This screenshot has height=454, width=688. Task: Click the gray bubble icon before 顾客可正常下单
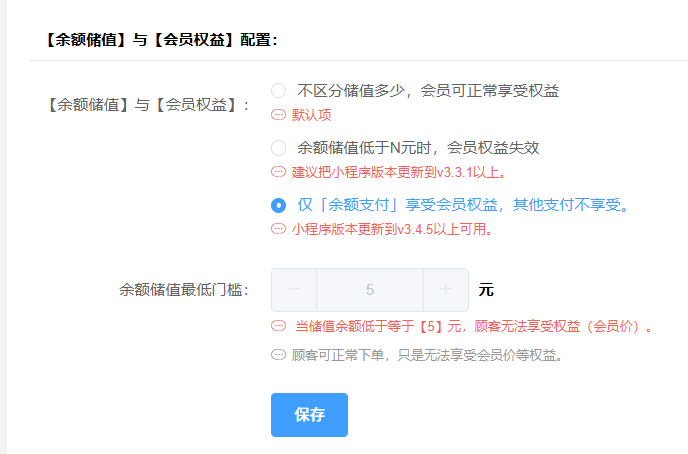coord(278,355)
